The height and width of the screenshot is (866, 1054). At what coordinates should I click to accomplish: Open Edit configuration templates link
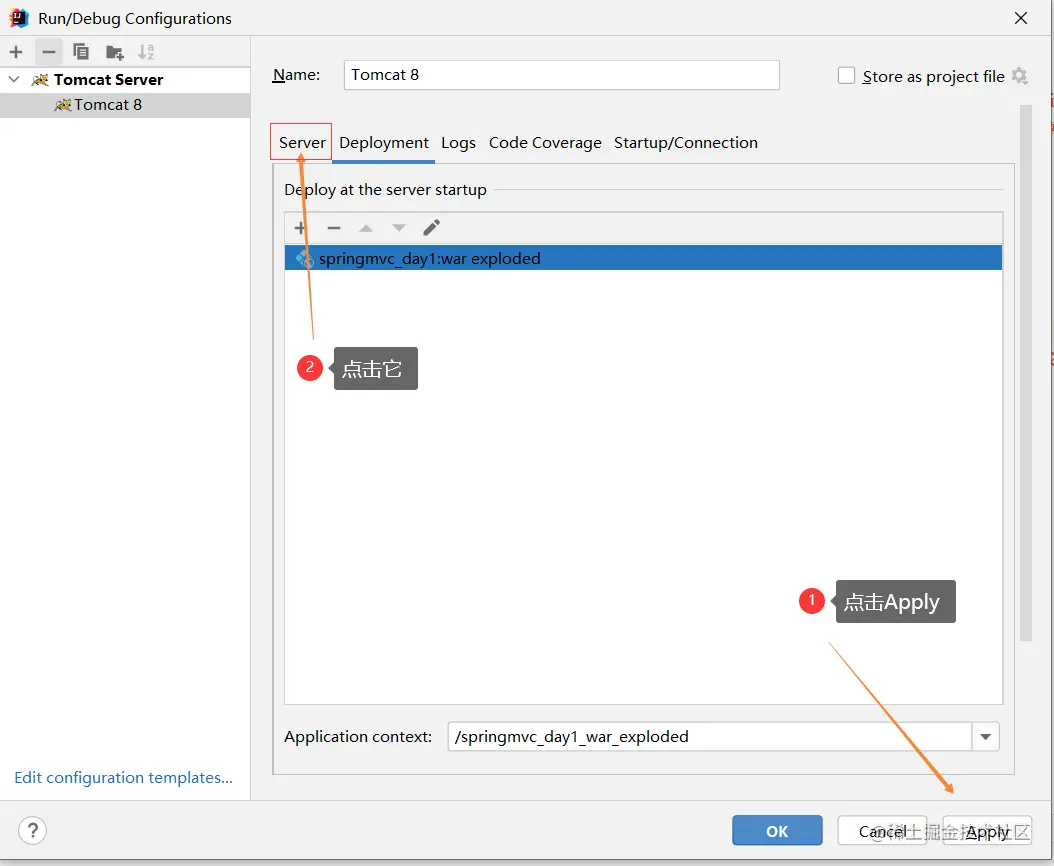click(x=124, y=777)
